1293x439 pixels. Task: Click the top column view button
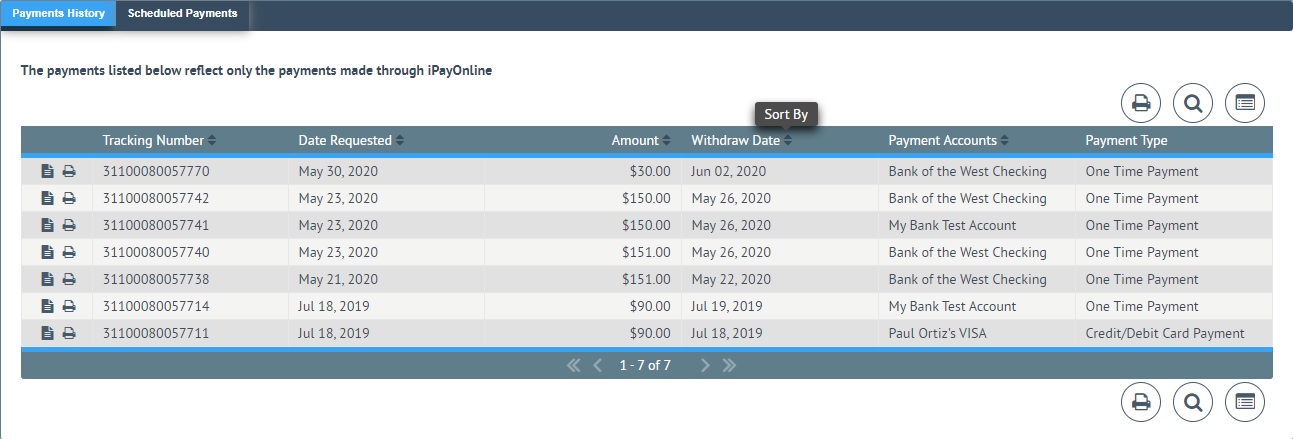coord(1244,102)
